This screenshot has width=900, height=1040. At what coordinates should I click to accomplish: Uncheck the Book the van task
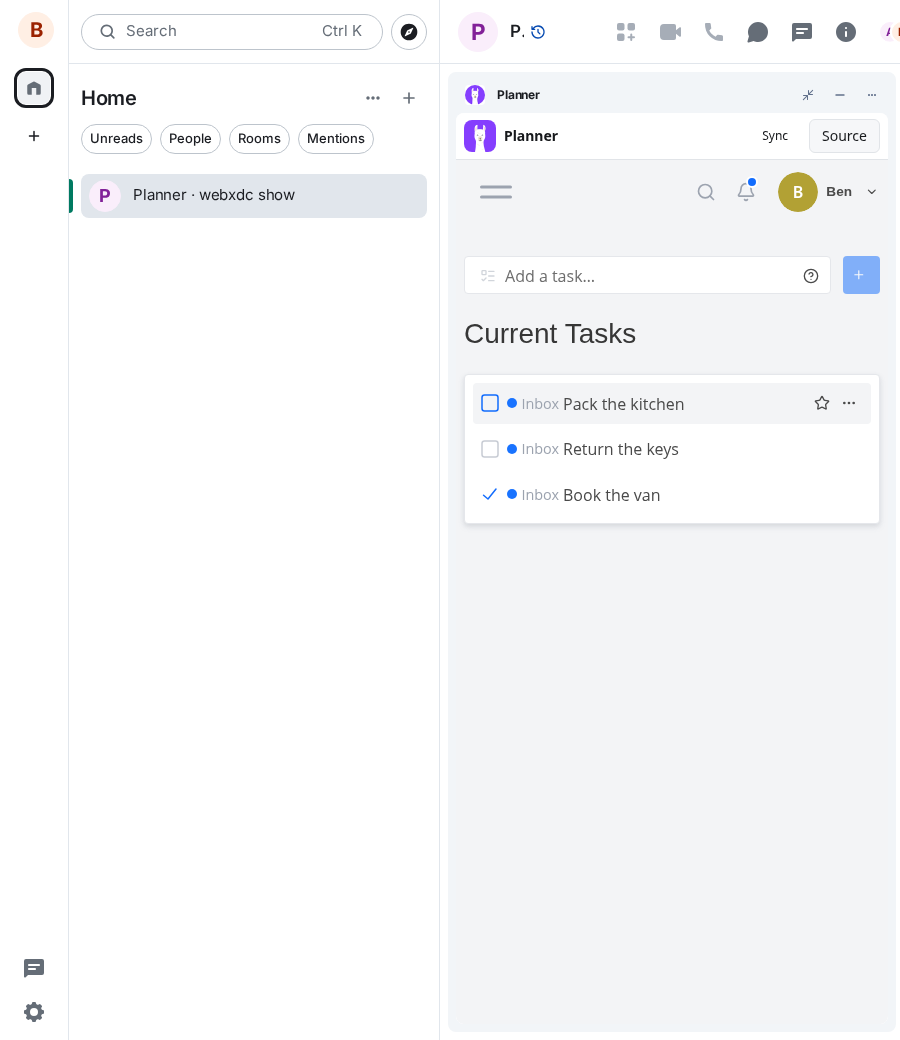point(489,495)
